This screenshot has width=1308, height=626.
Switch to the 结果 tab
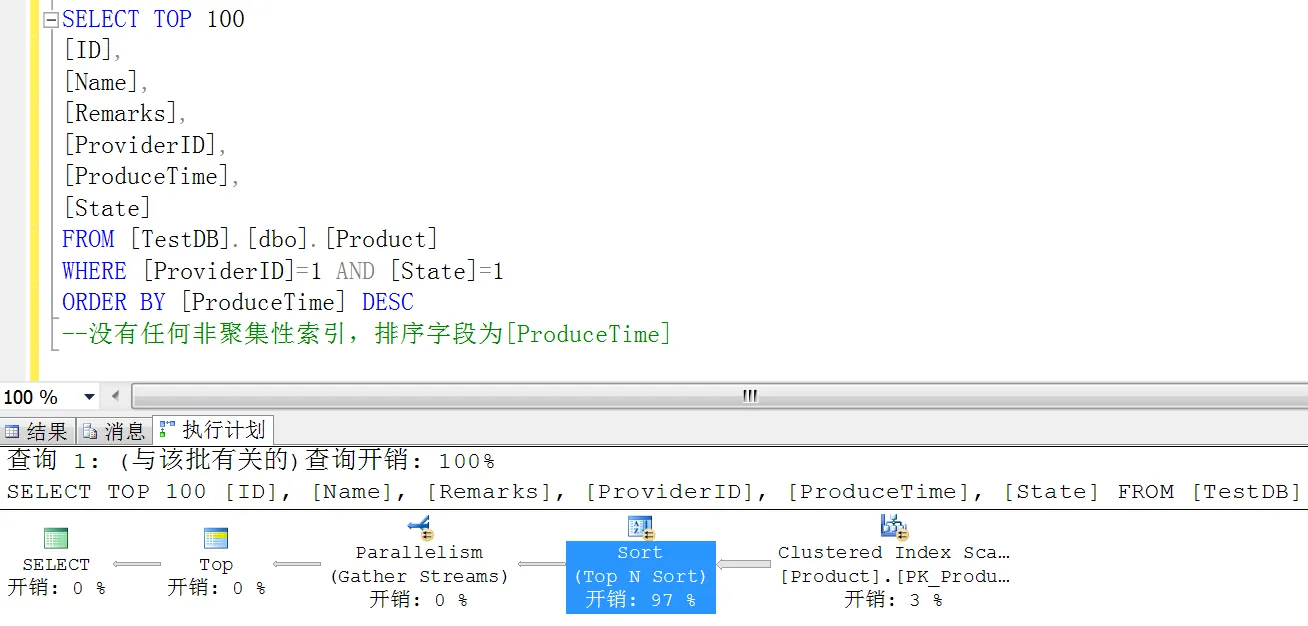[38, 431]
